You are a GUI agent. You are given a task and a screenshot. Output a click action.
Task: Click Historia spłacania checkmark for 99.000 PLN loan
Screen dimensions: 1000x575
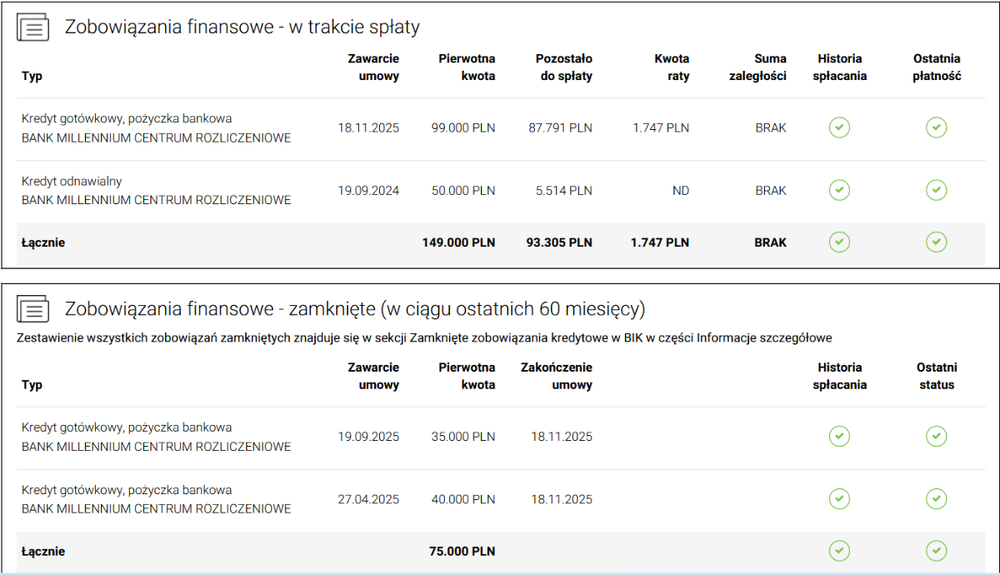point(839,127)
